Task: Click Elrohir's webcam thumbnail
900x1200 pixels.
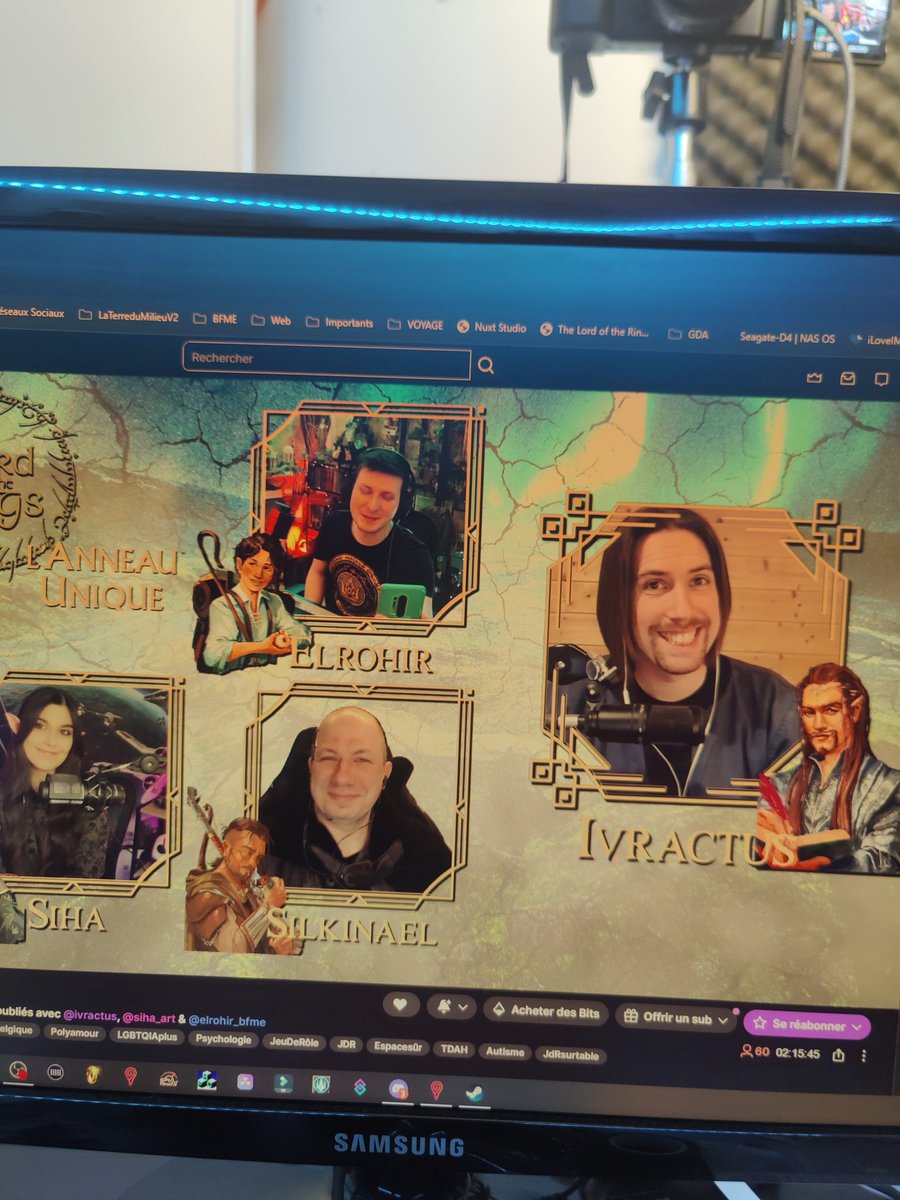Action: 366,517
